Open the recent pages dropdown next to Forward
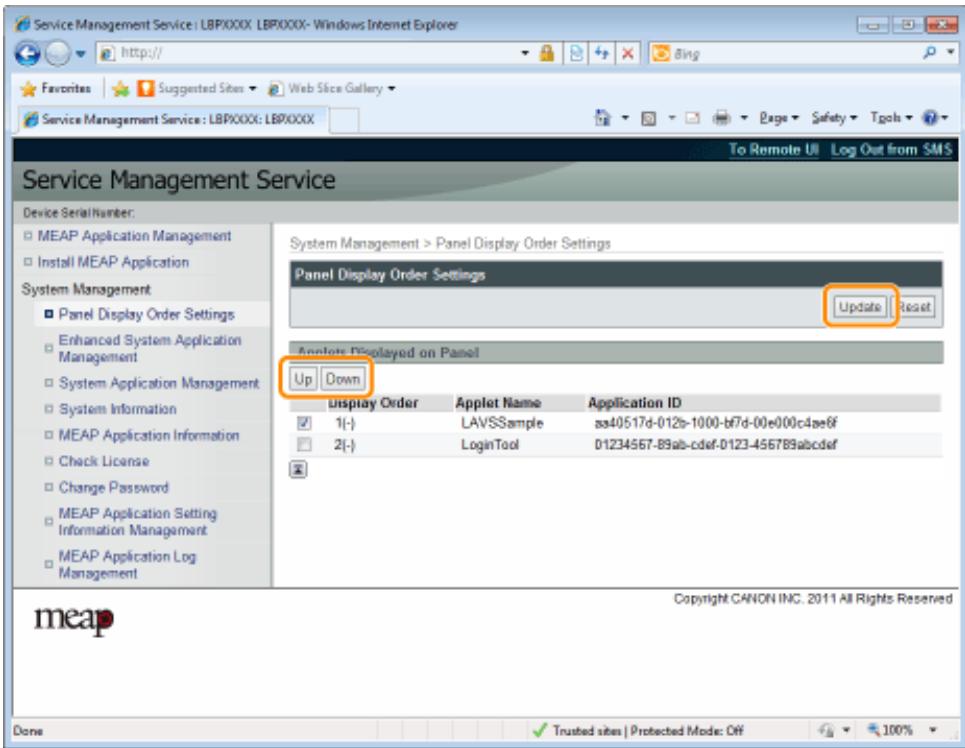Screen dimensions: 965x748 pos(81,54)
